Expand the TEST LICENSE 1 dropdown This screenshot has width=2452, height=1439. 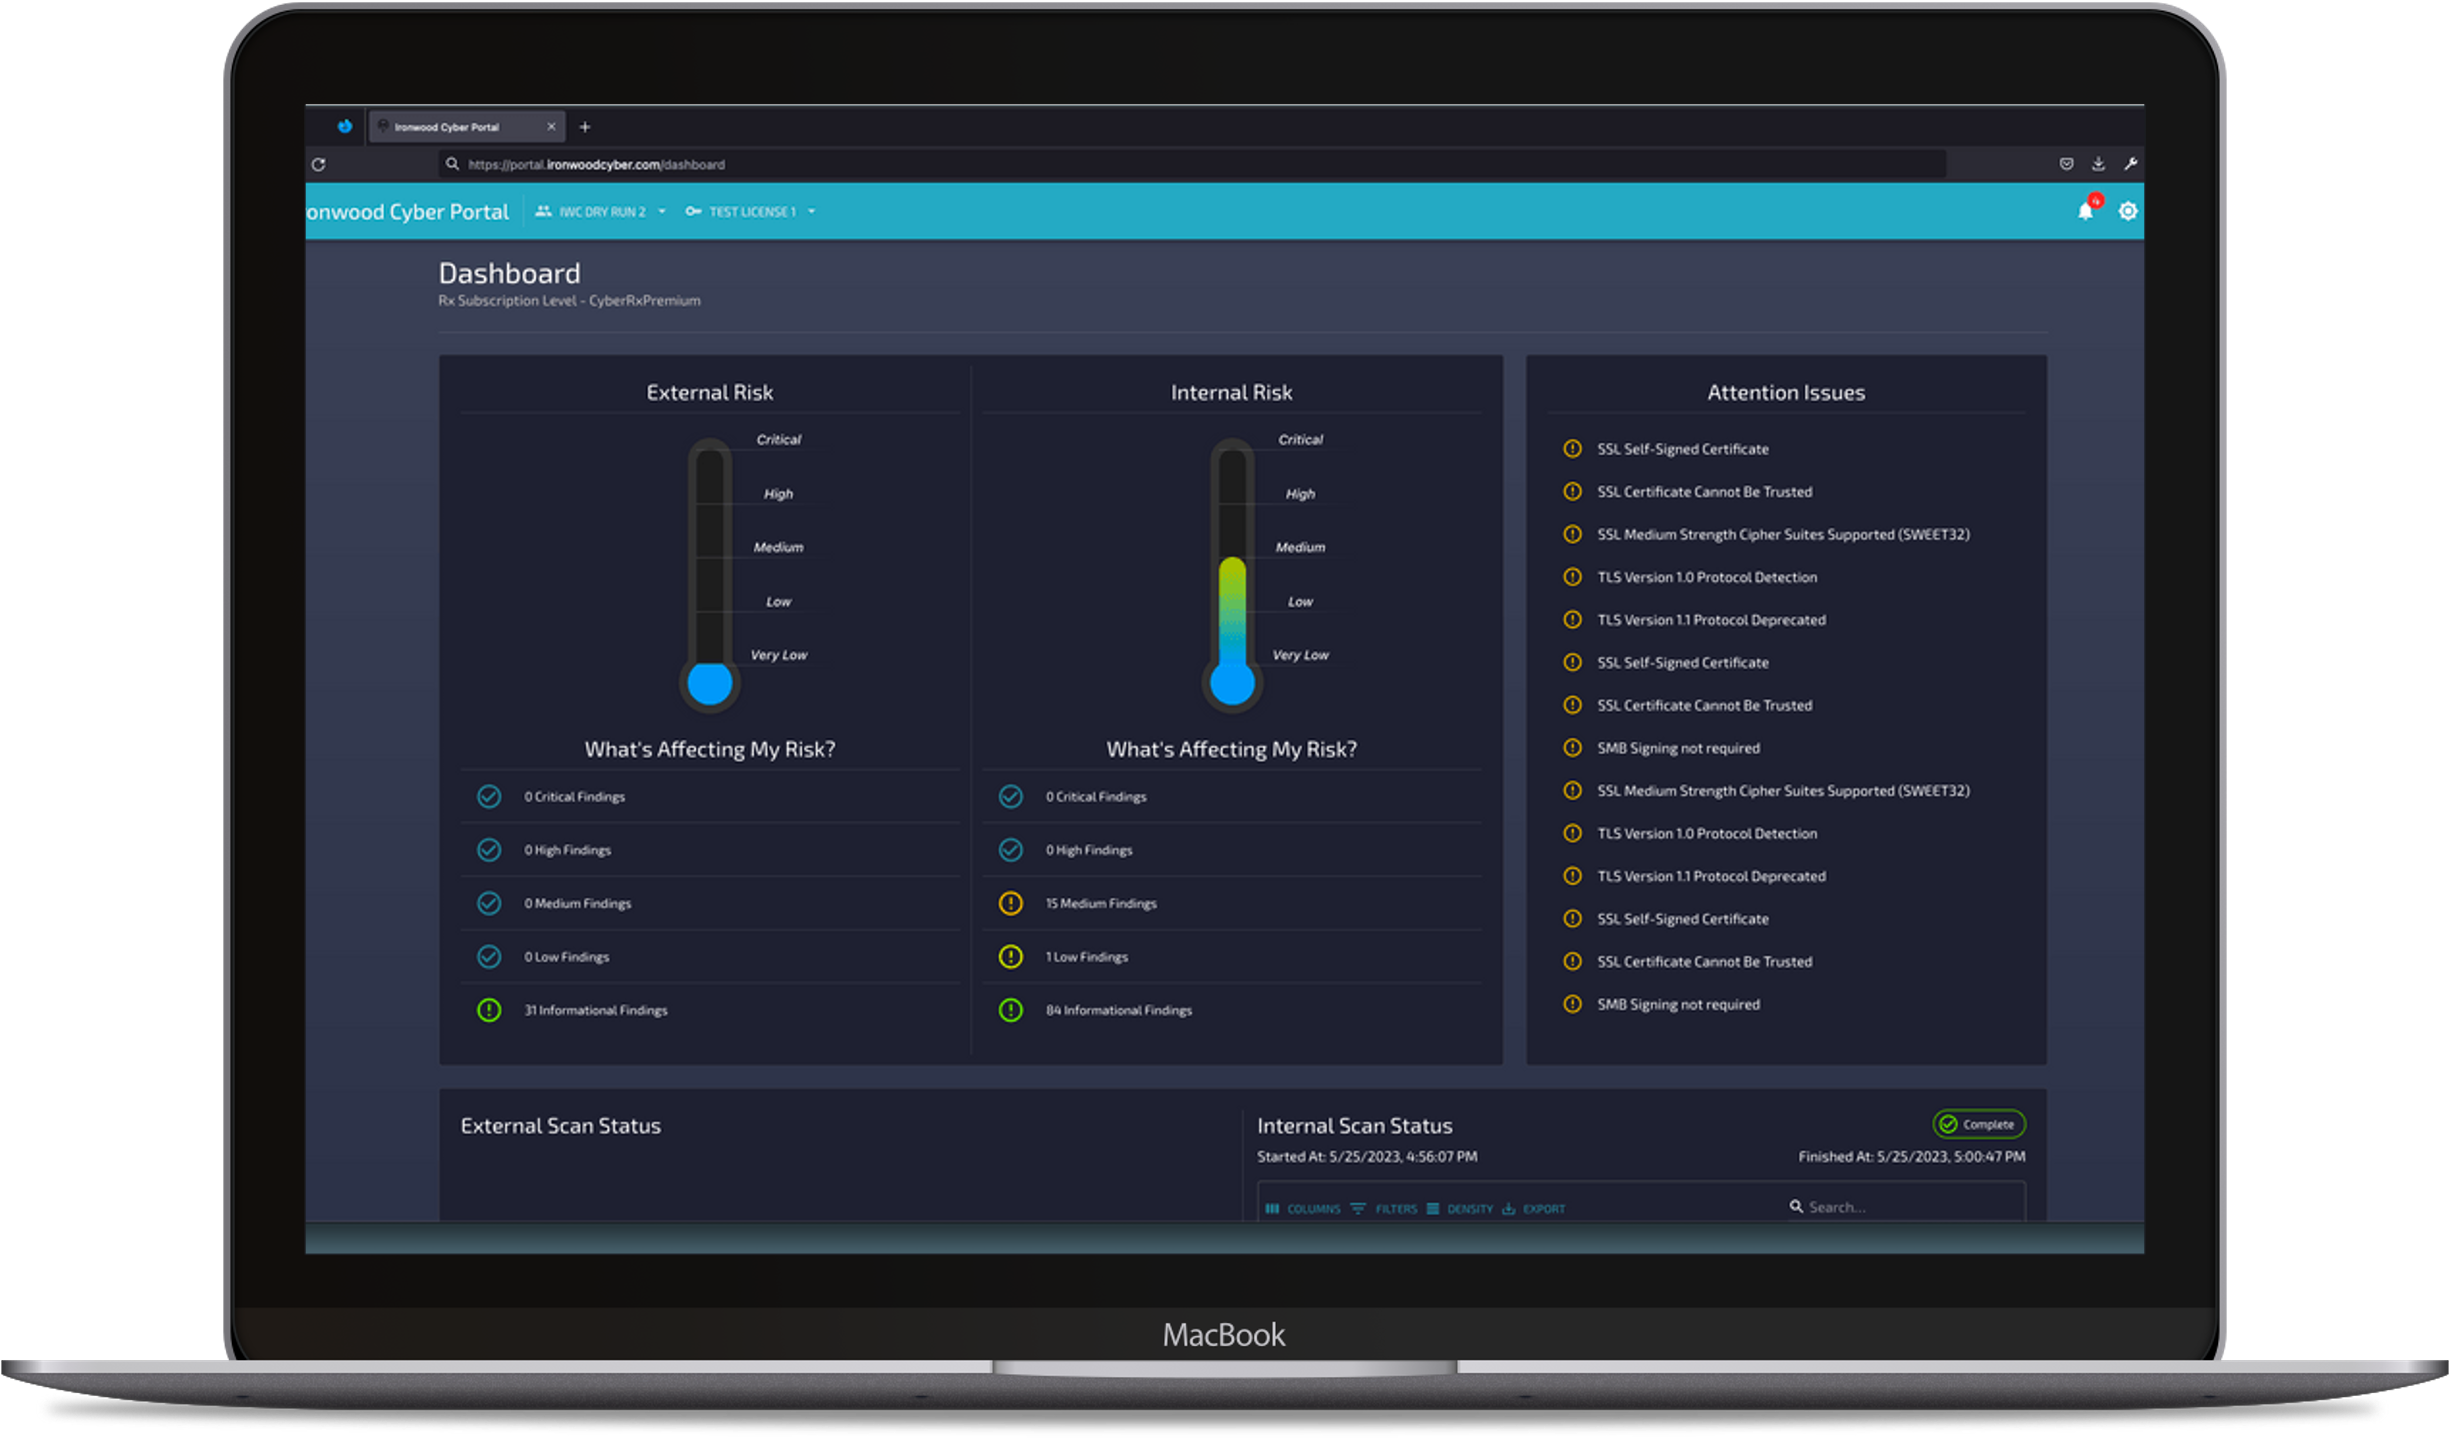[751, 211]
